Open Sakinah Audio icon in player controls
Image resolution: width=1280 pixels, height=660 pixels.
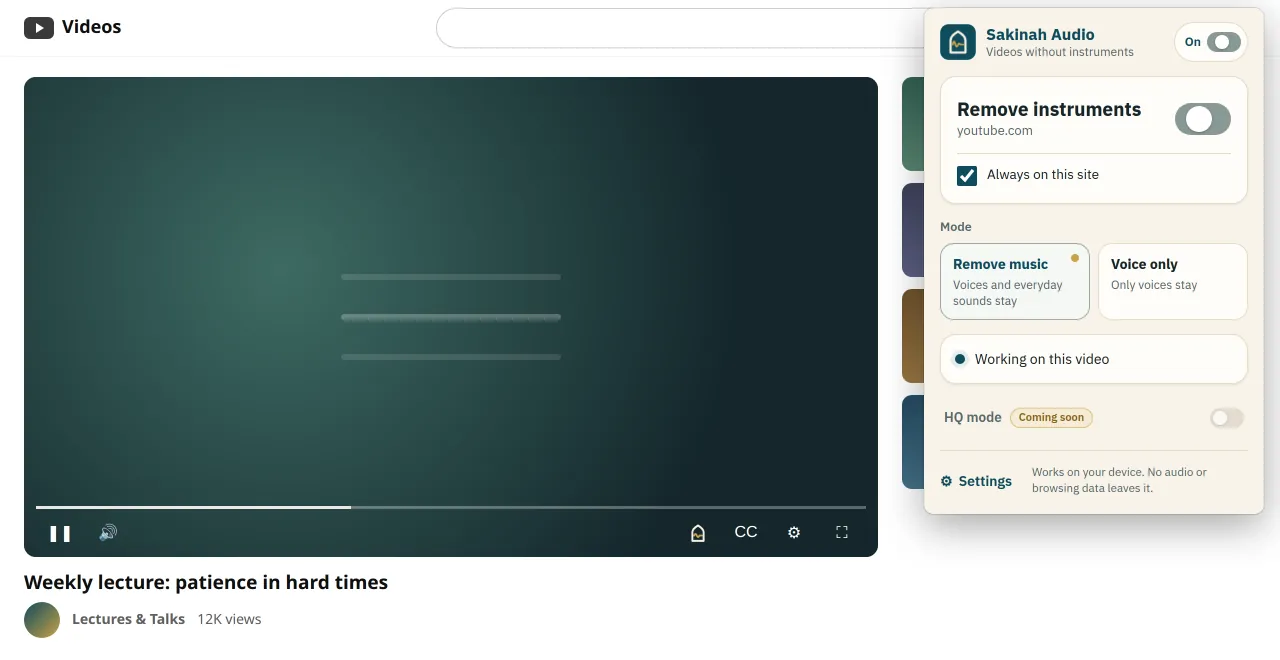click(x=698, y=533)
